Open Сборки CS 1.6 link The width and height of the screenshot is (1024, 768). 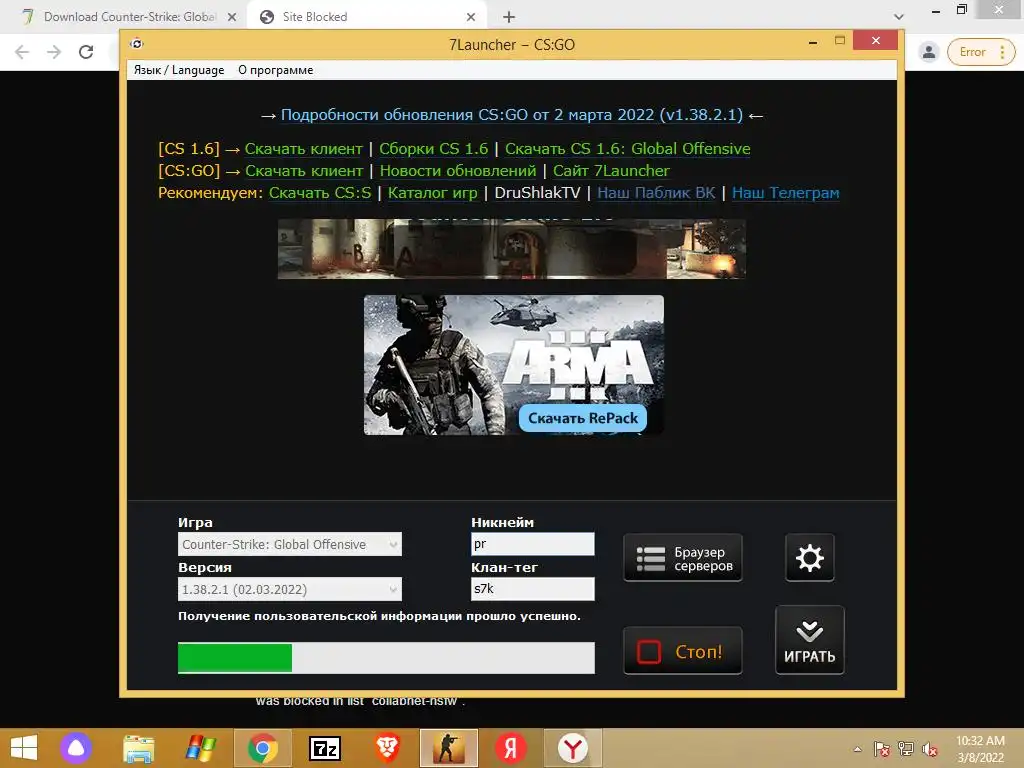point(434,149)
